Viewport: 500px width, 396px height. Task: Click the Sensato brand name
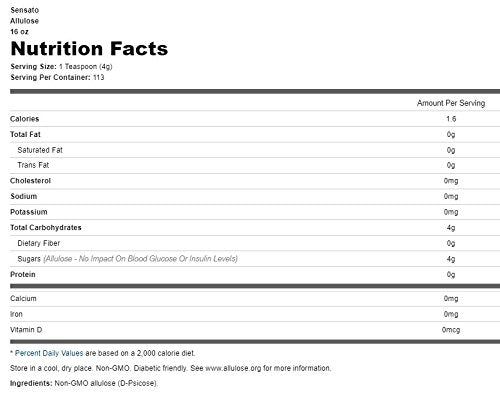[24, 10]
